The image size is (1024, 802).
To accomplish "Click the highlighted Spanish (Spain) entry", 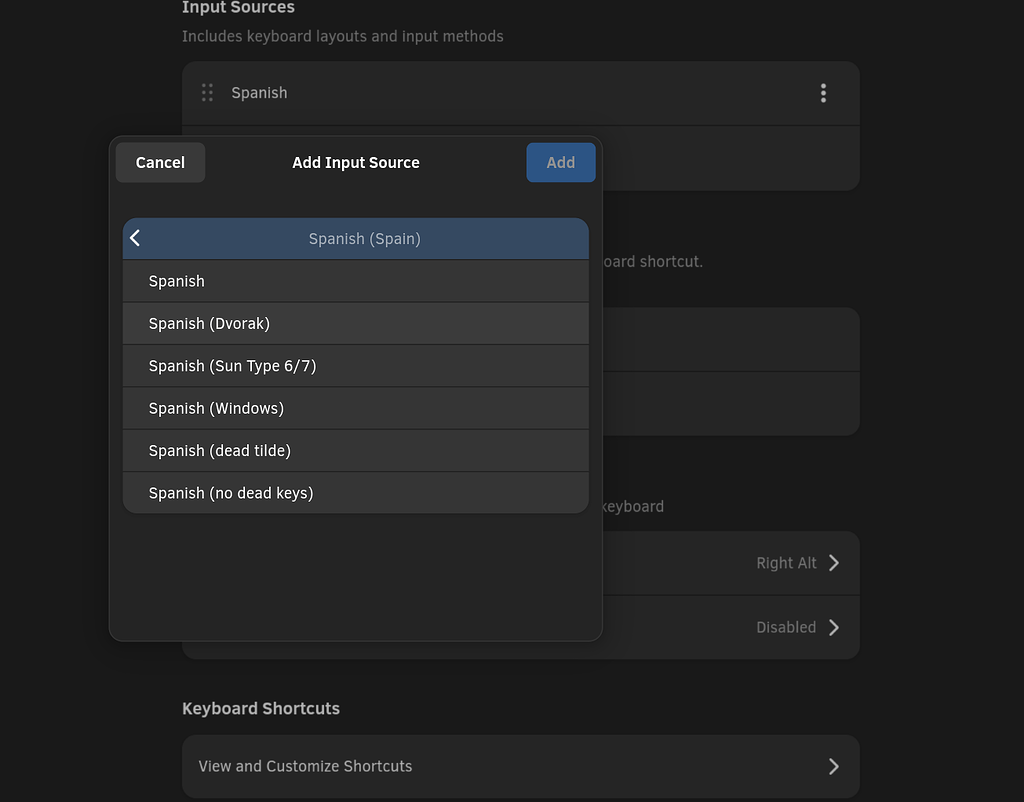I will point(364,238).
